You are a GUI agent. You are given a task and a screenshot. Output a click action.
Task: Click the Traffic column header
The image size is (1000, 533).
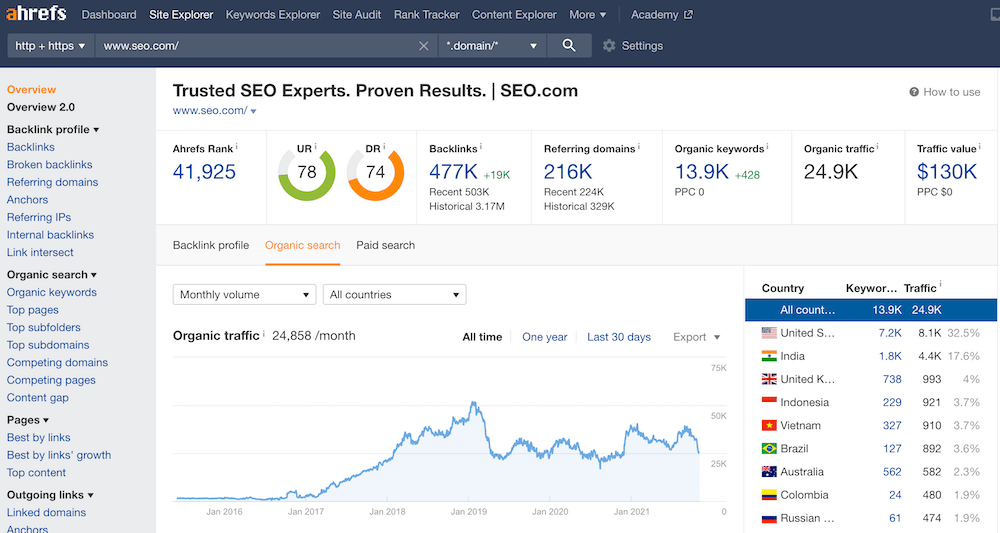(920, 288)
